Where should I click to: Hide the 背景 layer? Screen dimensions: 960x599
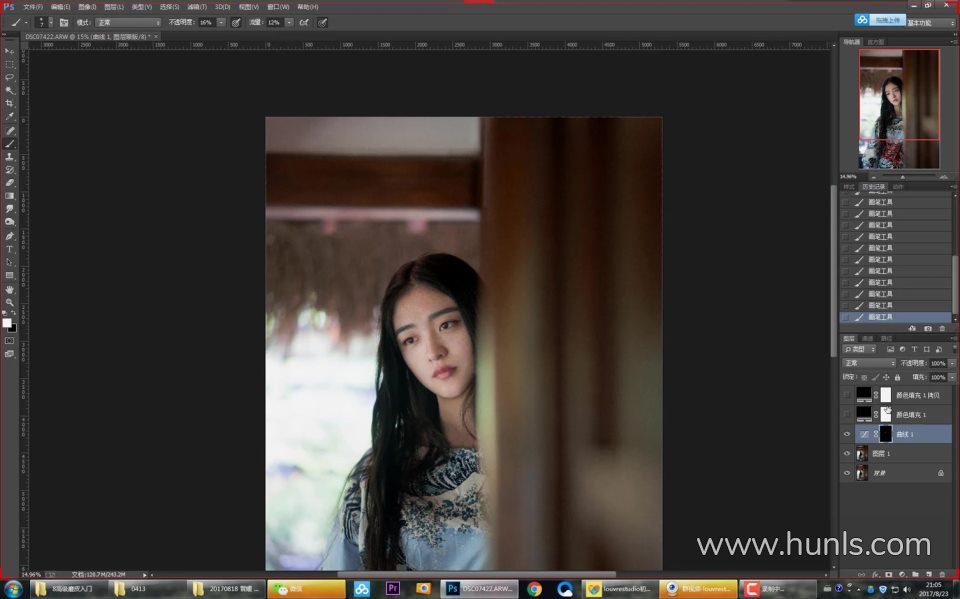pos(847,473)
